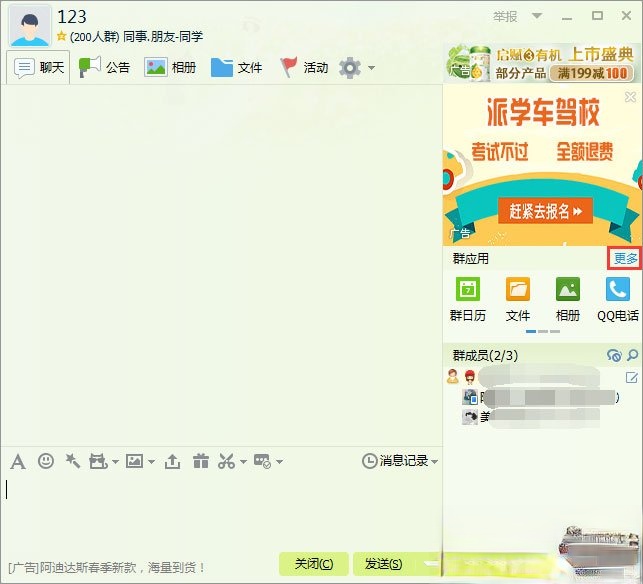643x584 pixels.
Task: Open the green 相册 group app
Action: [568, 299]
